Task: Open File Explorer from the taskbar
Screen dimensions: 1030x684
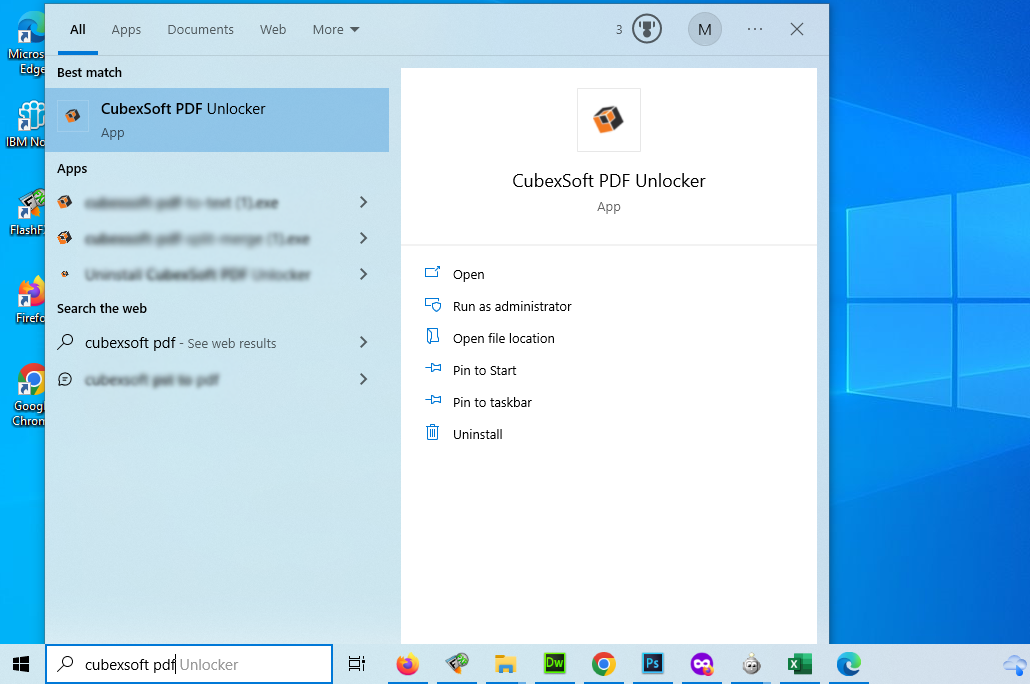Action: click(505, 664)
